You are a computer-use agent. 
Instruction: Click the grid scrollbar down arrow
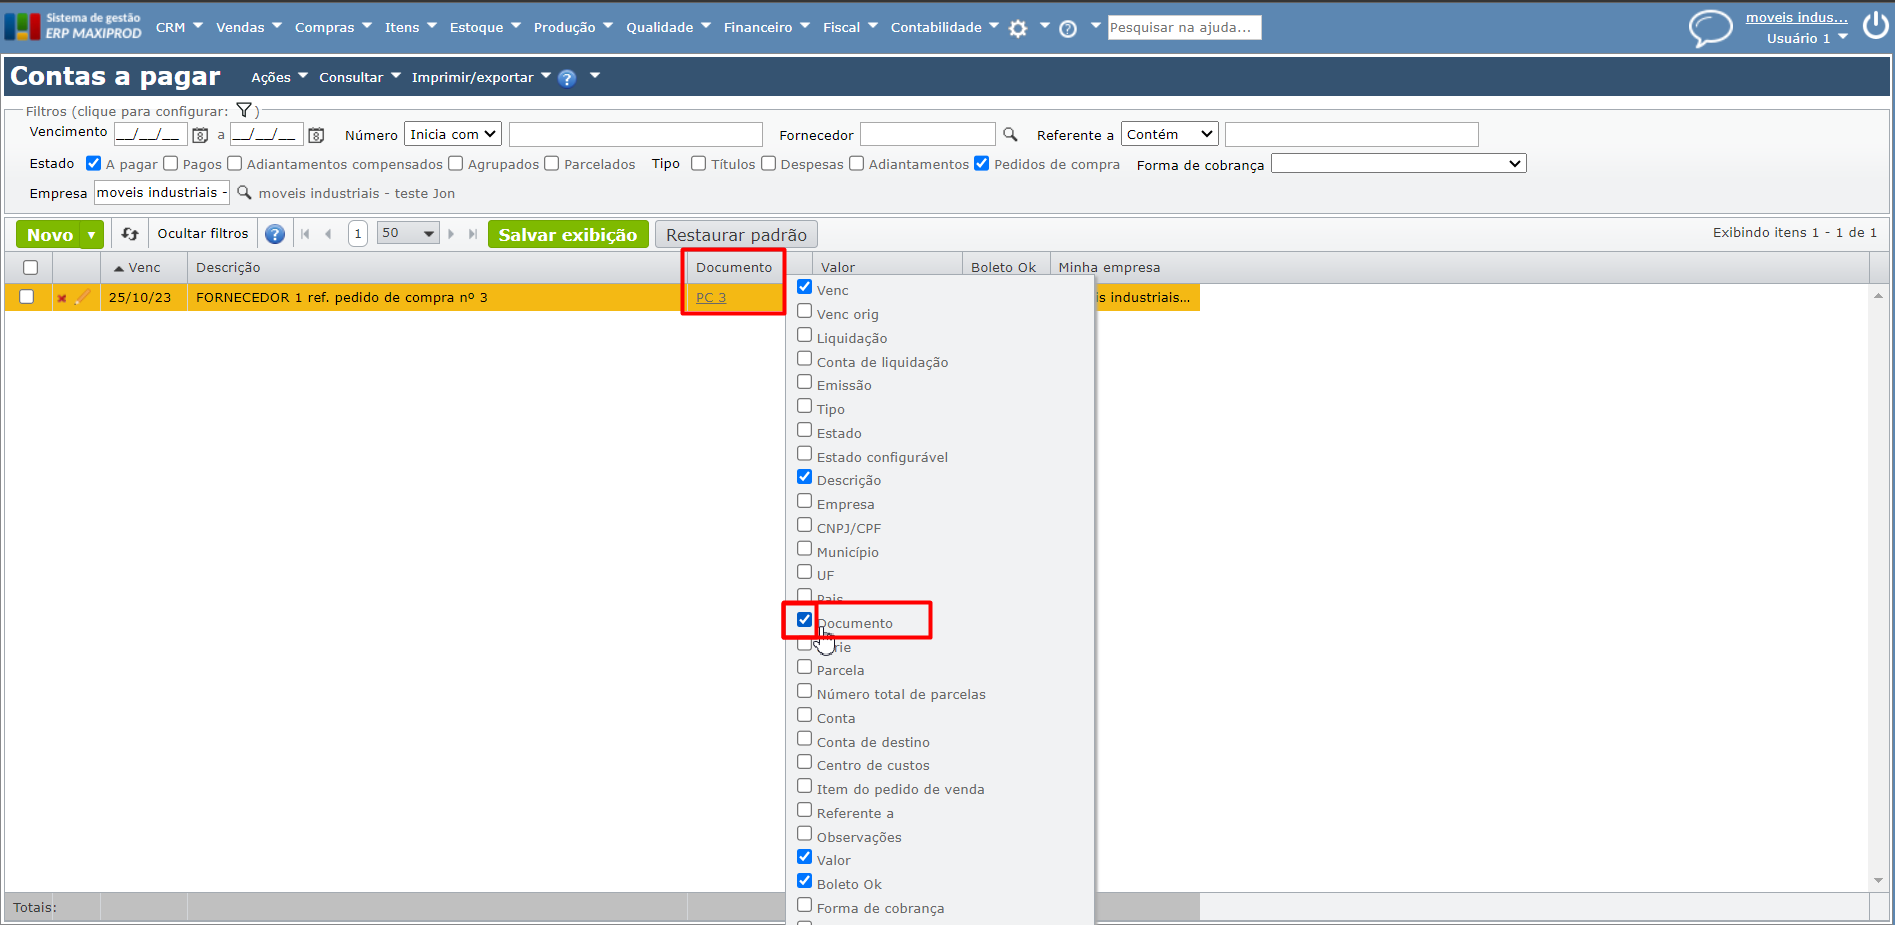coord(1878,881)
